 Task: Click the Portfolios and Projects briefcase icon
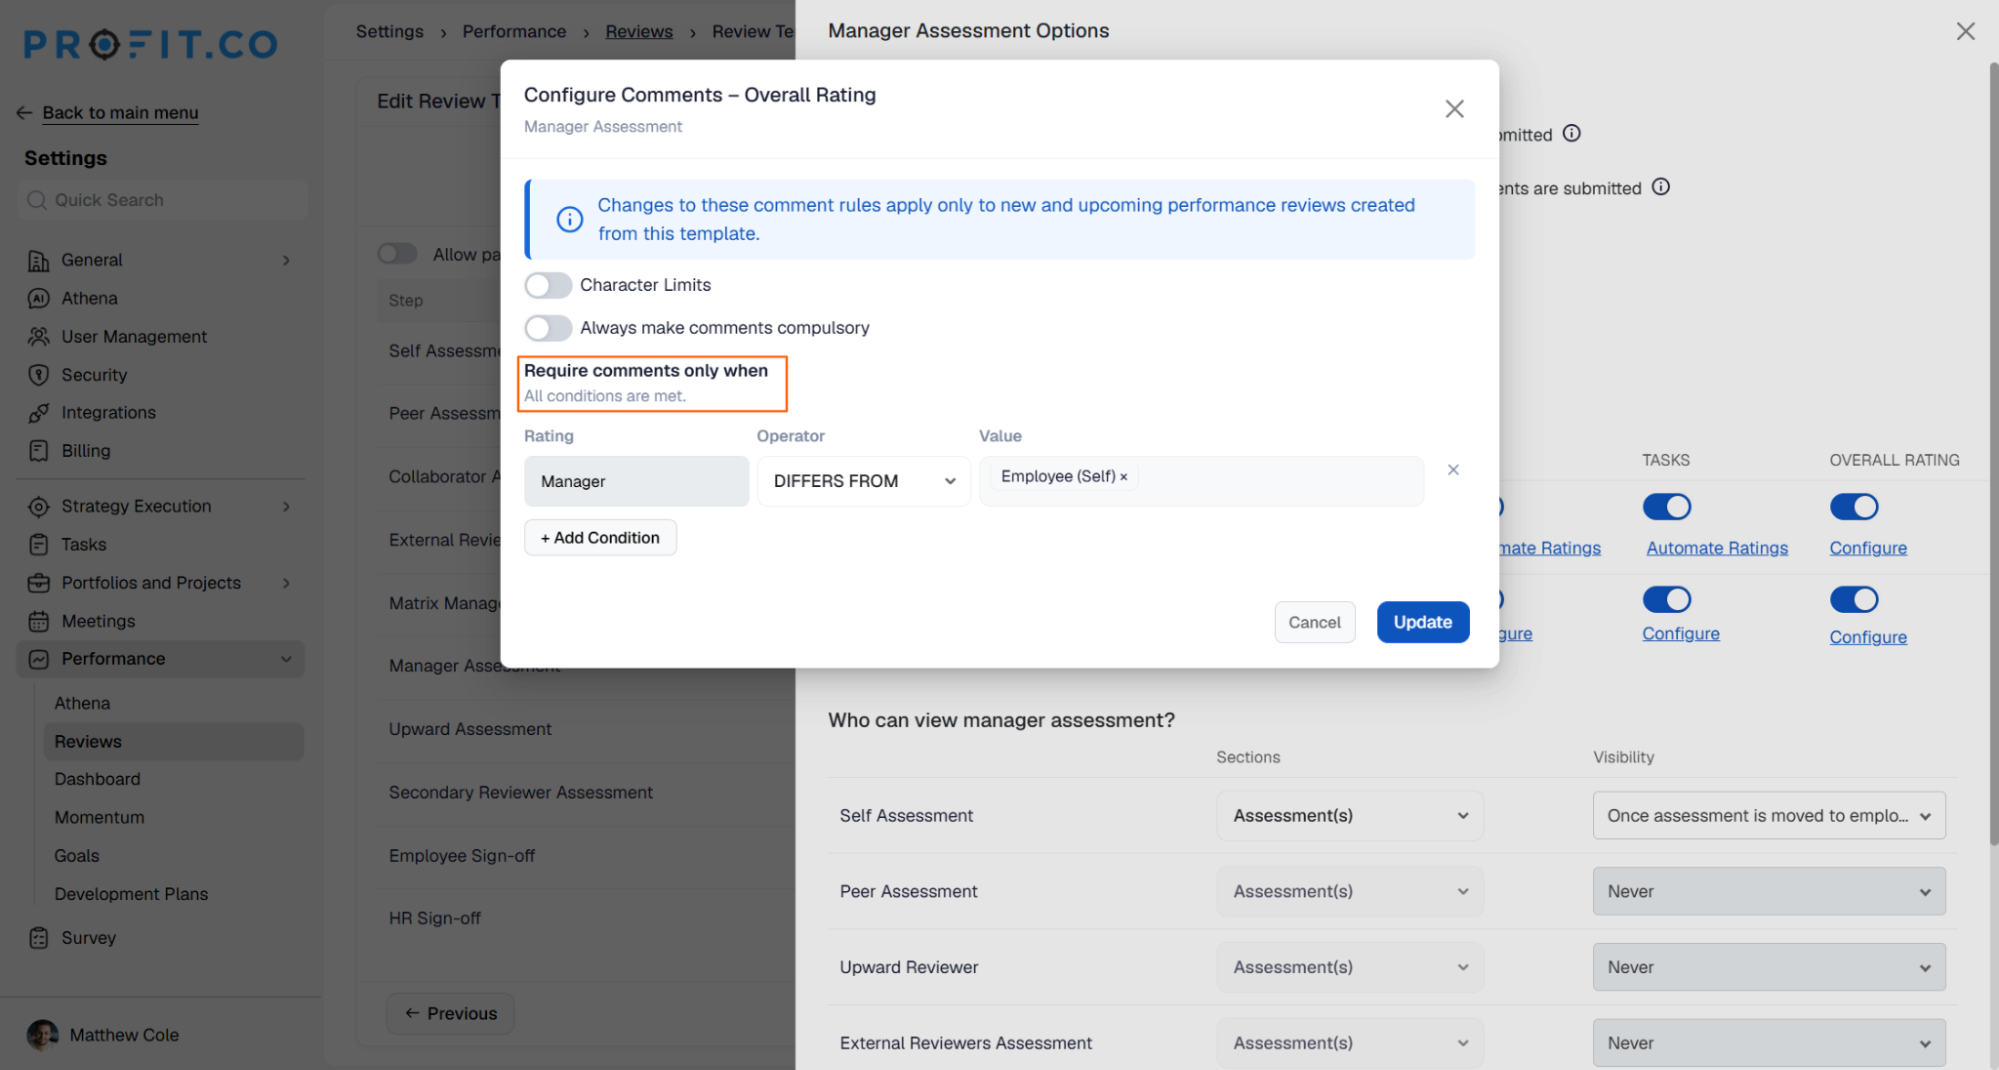[x=38, y=583]
